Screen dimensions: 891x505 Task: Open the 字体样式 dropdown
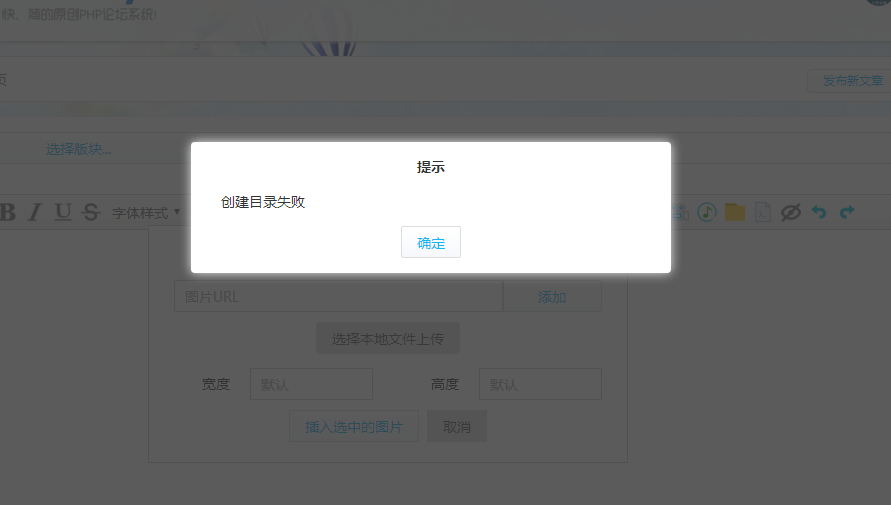coord(146,213)
